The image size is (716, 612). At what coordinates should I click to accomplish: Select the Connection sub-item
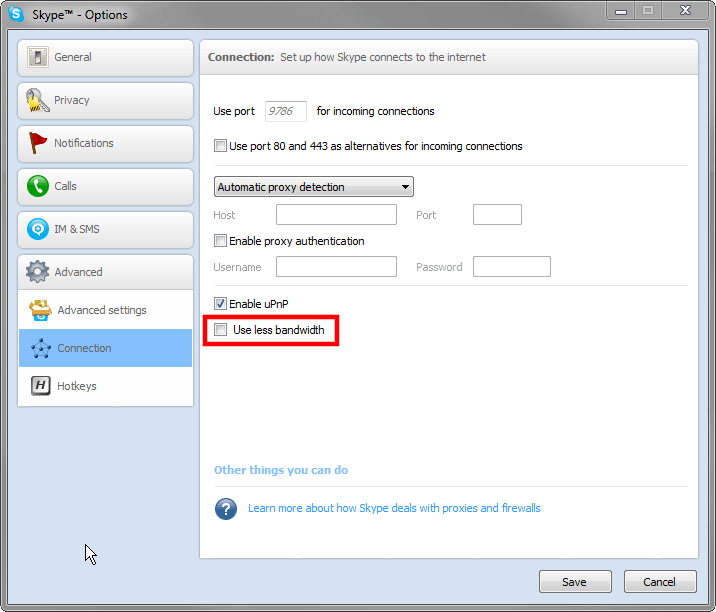(x=85, y=348)
